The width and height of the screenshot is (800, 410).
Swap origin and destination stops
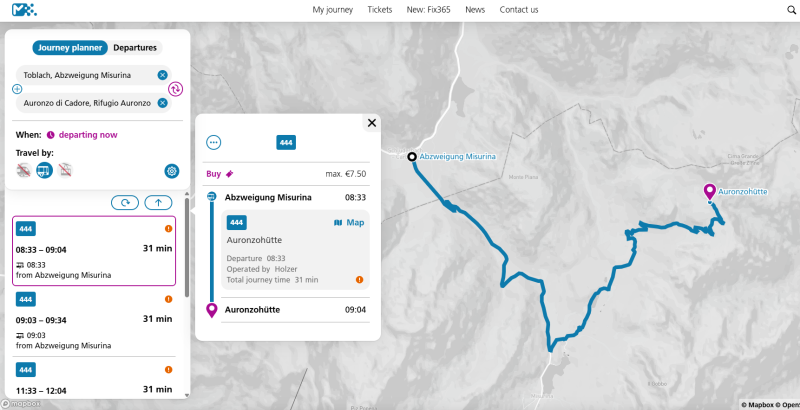[x=175, y=89]
